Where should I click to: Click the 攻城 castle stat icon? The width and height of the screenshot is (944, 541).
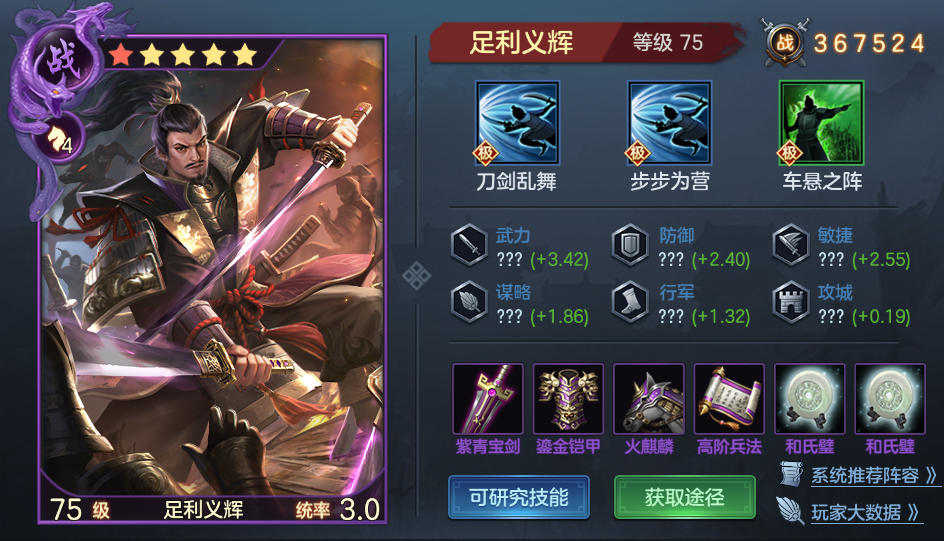pyautogui.click(x=791, y=302)
